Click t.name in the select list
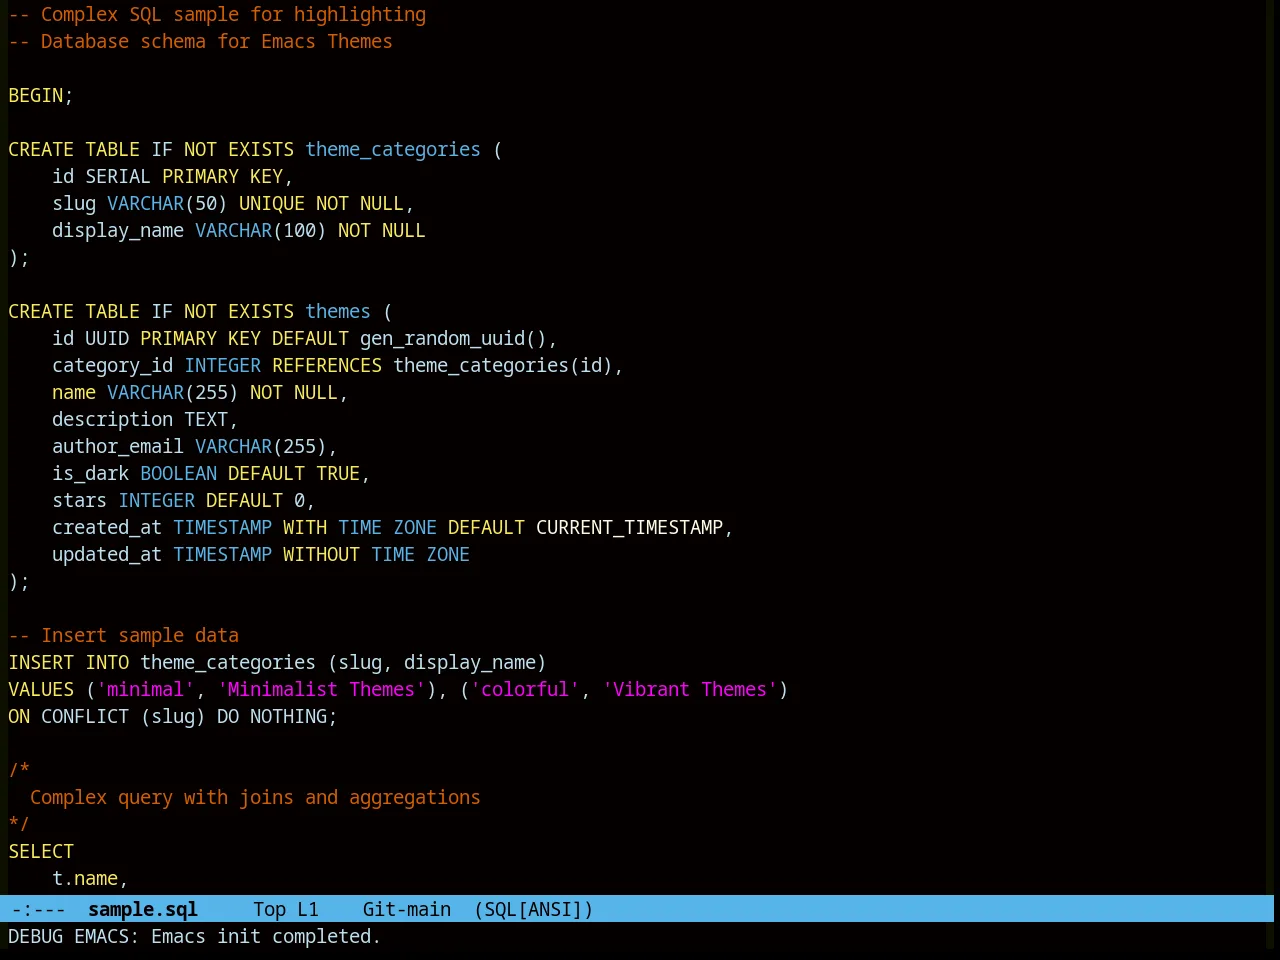Image resolution: width=1280 pixels, height=960 pixels. tap(85, 878)
